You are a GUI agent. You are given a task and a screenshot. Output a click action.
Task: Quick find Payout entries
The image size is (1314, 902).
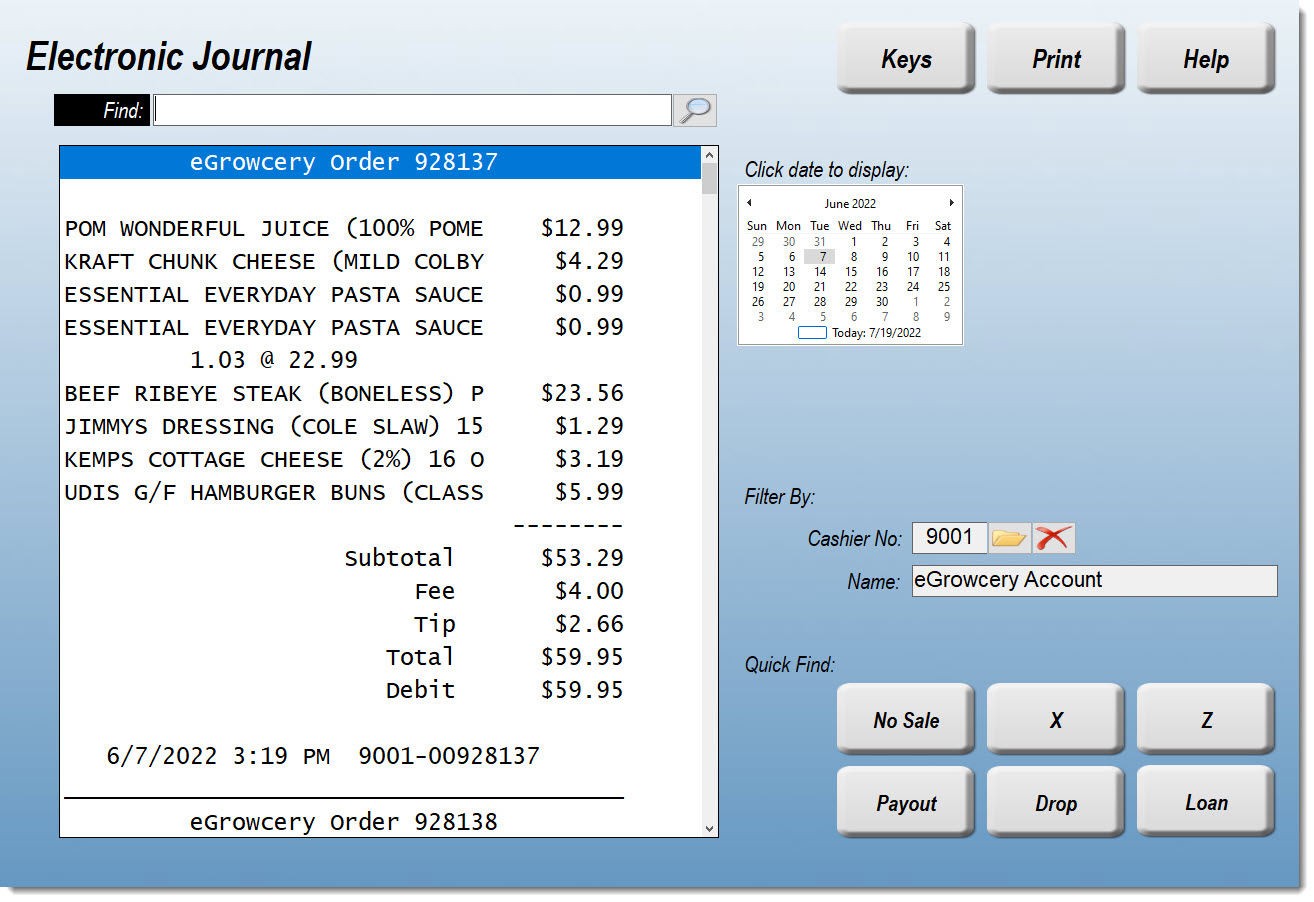[x=906, y=803]
